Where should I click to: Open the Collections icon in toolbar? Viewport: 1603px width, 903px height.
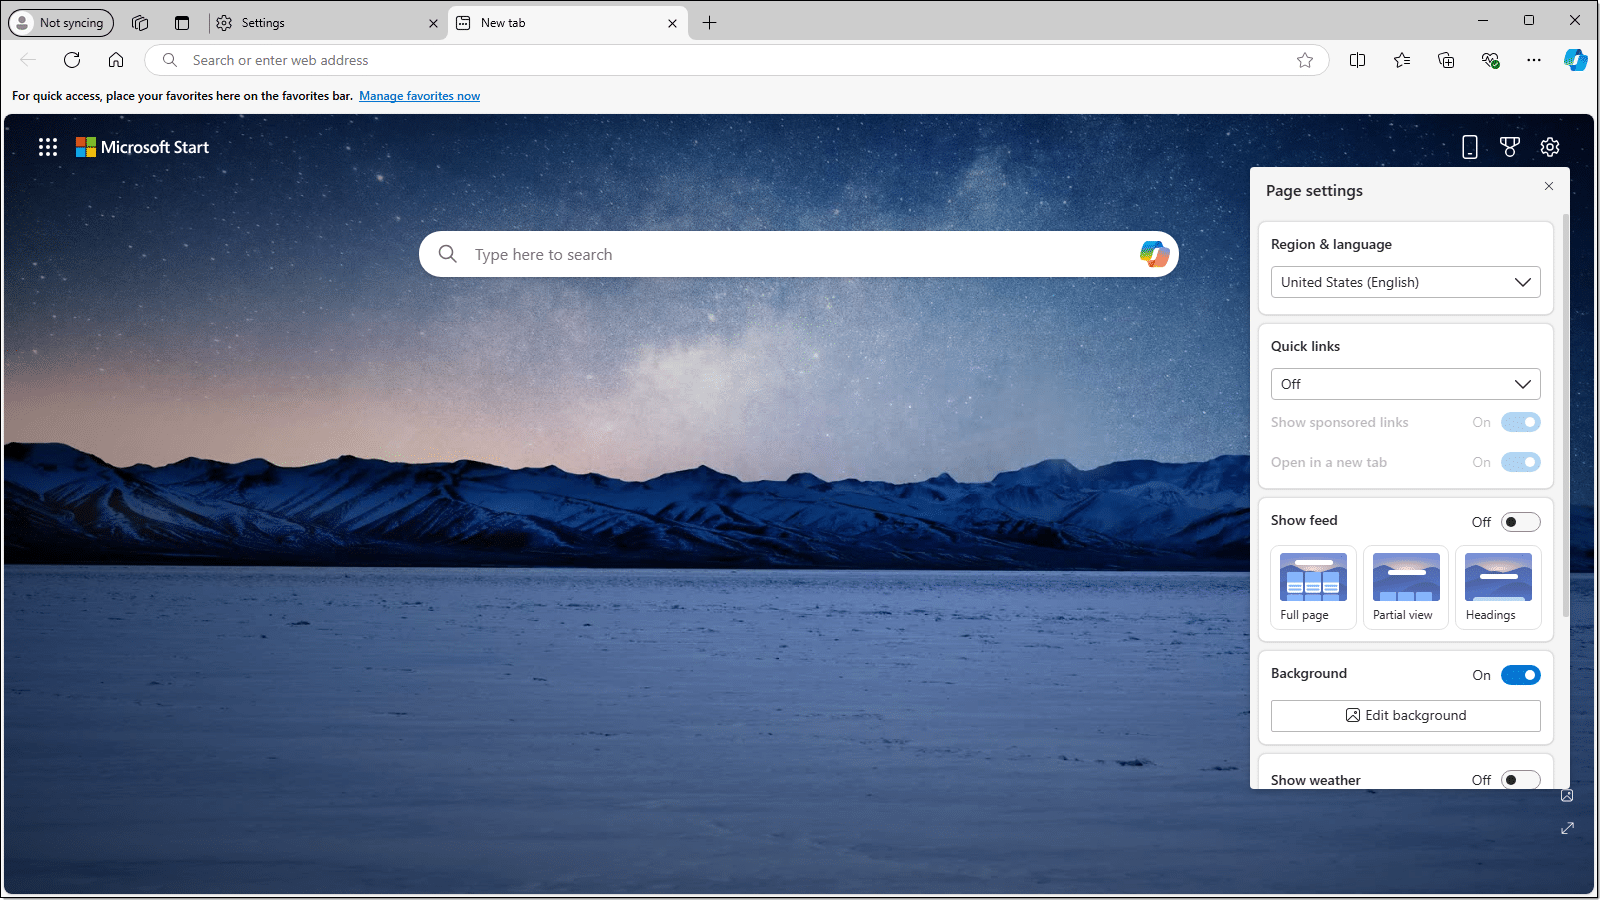tap(1446, 60)
